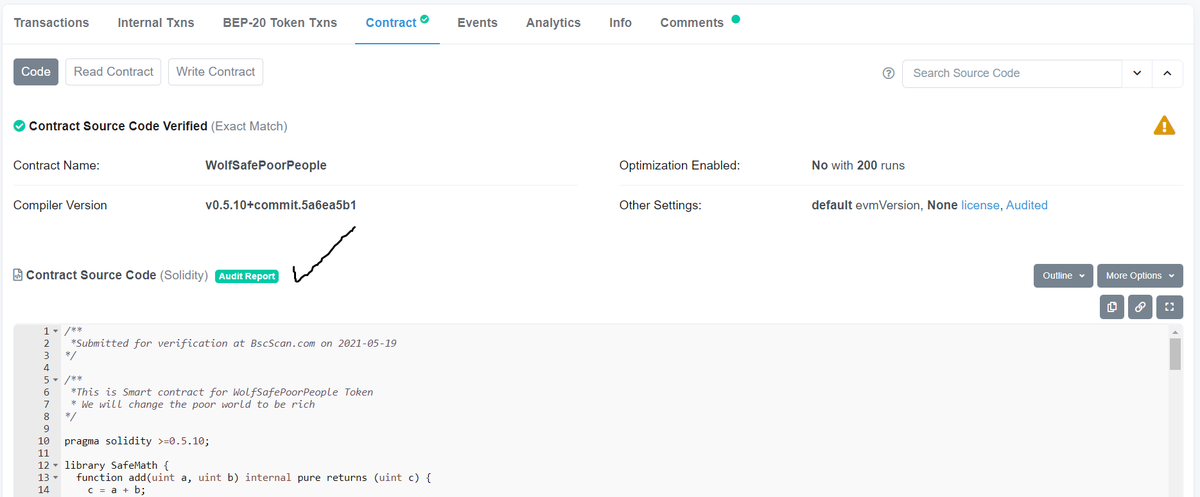Open the Internal Txns tab
Image resolution: width=1200 pixels, height=497 pixels.
point(156,22)
